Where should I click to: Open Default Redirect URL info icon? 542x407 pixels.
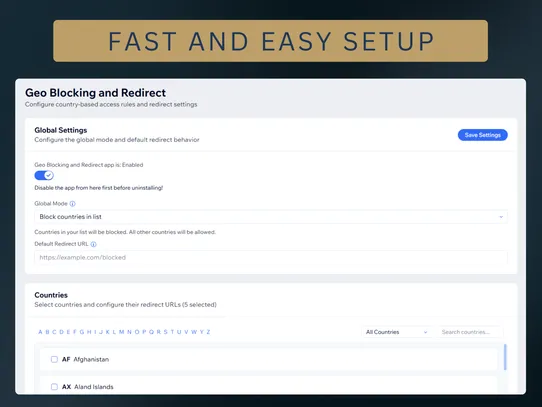coord(93,244)
